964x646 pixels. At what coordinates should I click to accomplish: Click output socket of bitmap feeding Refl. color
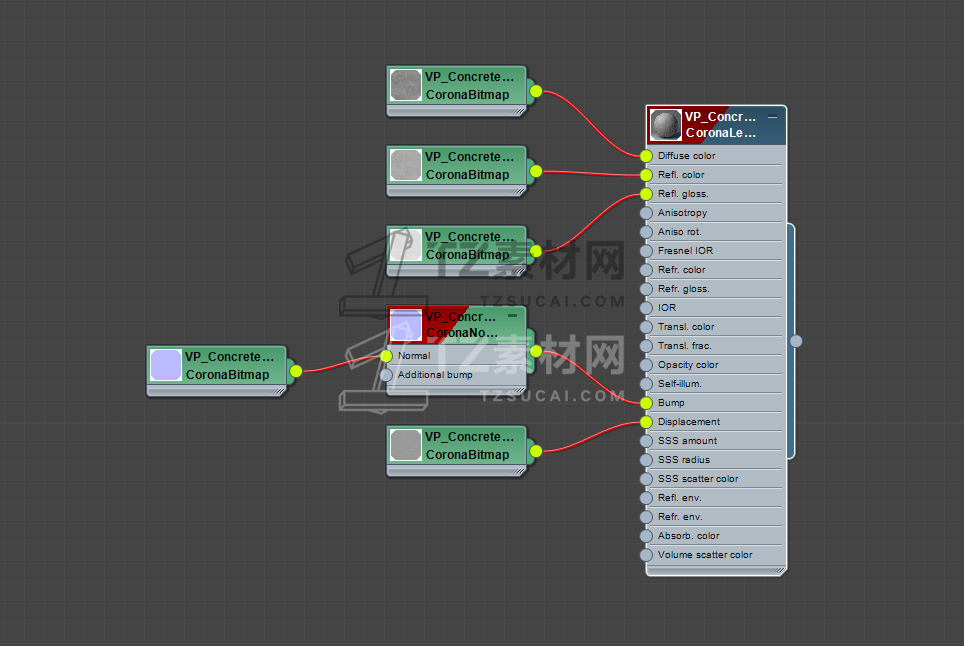(x=536, y=171)
